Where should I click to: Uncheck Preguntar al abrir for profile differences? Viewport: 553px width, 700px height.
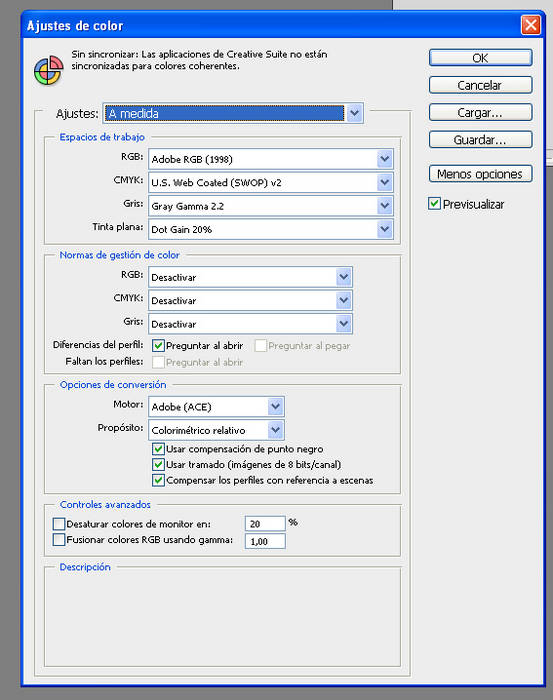tap(158, 346)
